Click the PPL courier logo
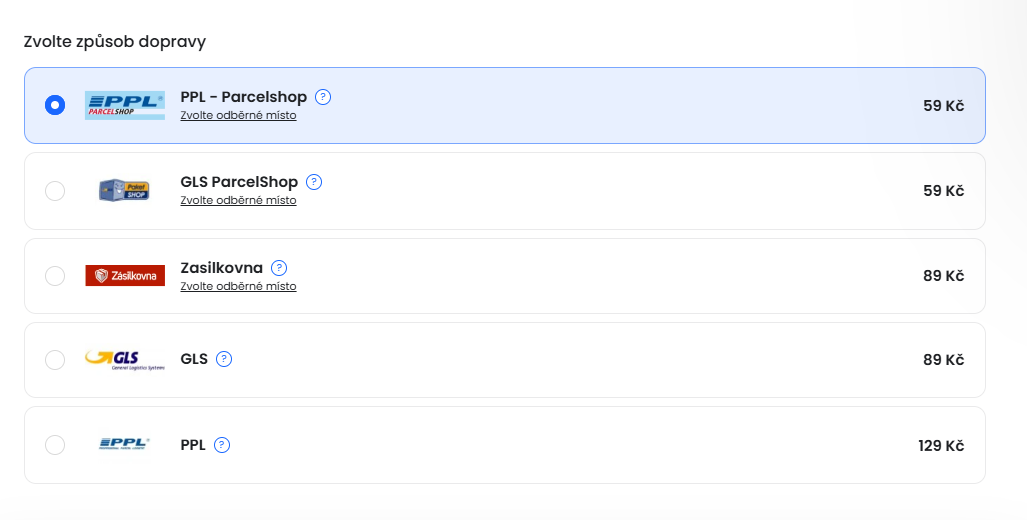 pyautogui.click(x=125, y=444)
